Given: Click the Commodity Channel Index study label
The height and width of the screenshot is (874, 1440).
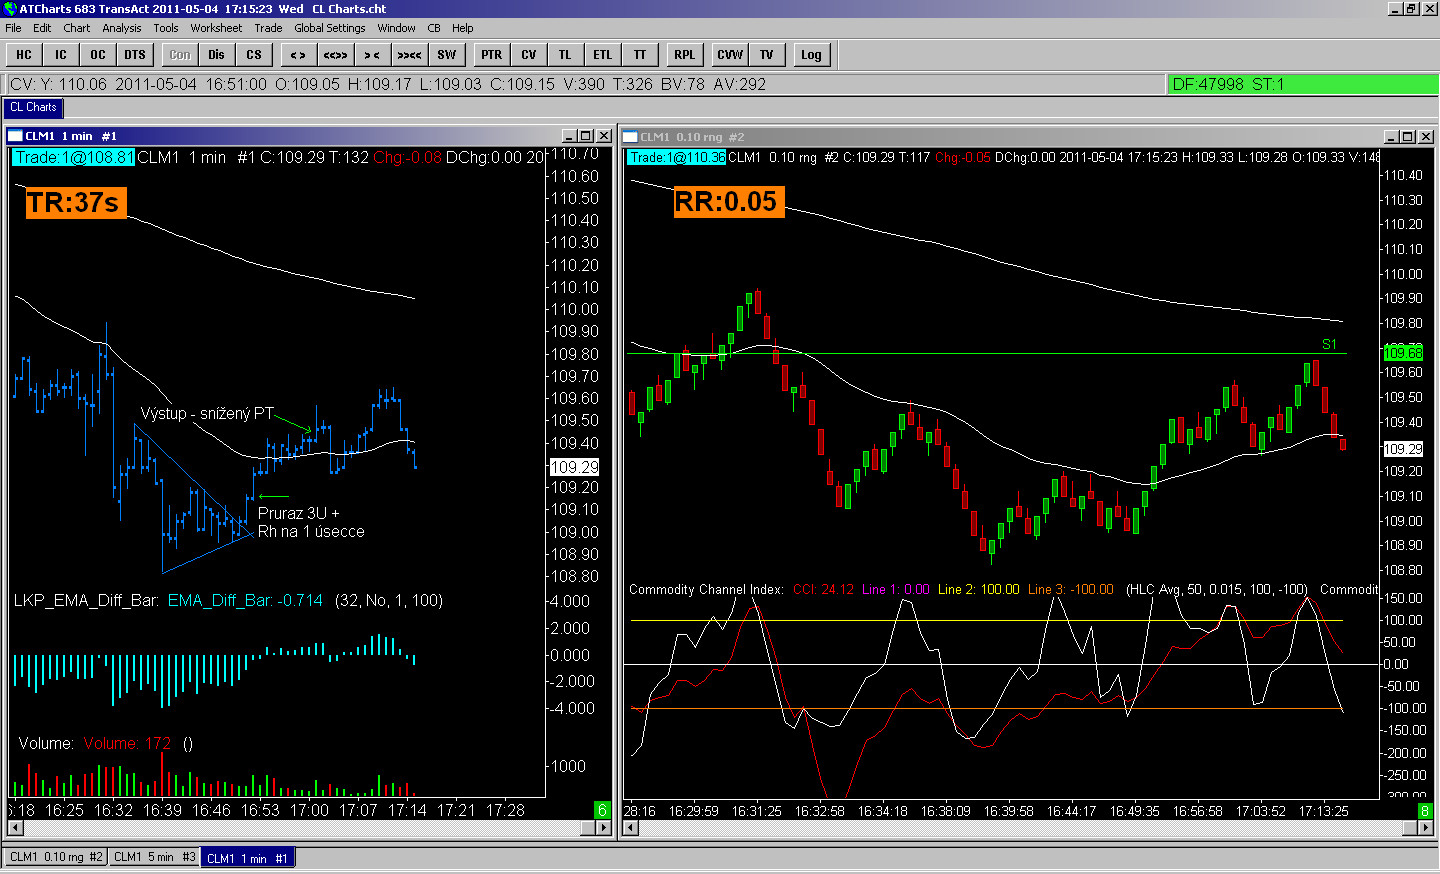Looking at the screenshot, I should (x=706, y=590).
